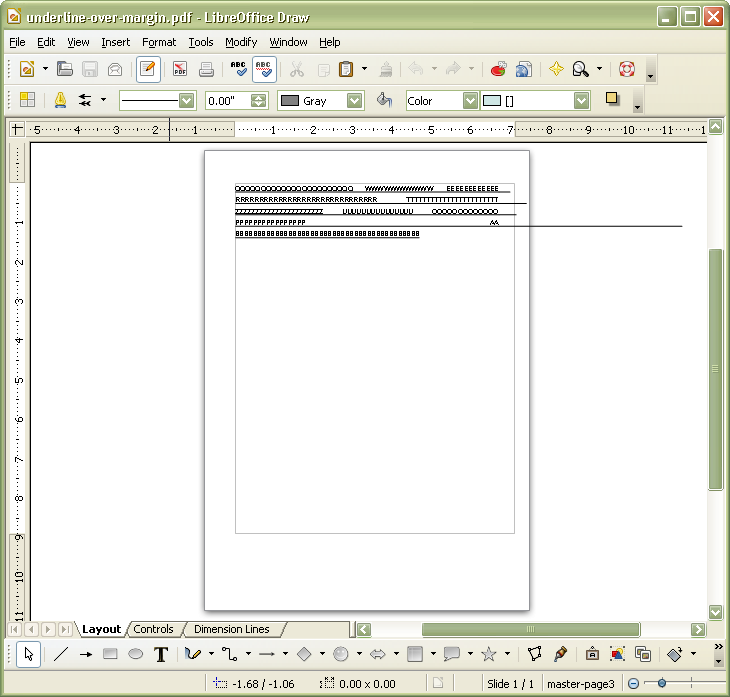This screenshot has width=730, height=697.
Task: Click the Help lifebuoy icon
Action: coord(627,69)
